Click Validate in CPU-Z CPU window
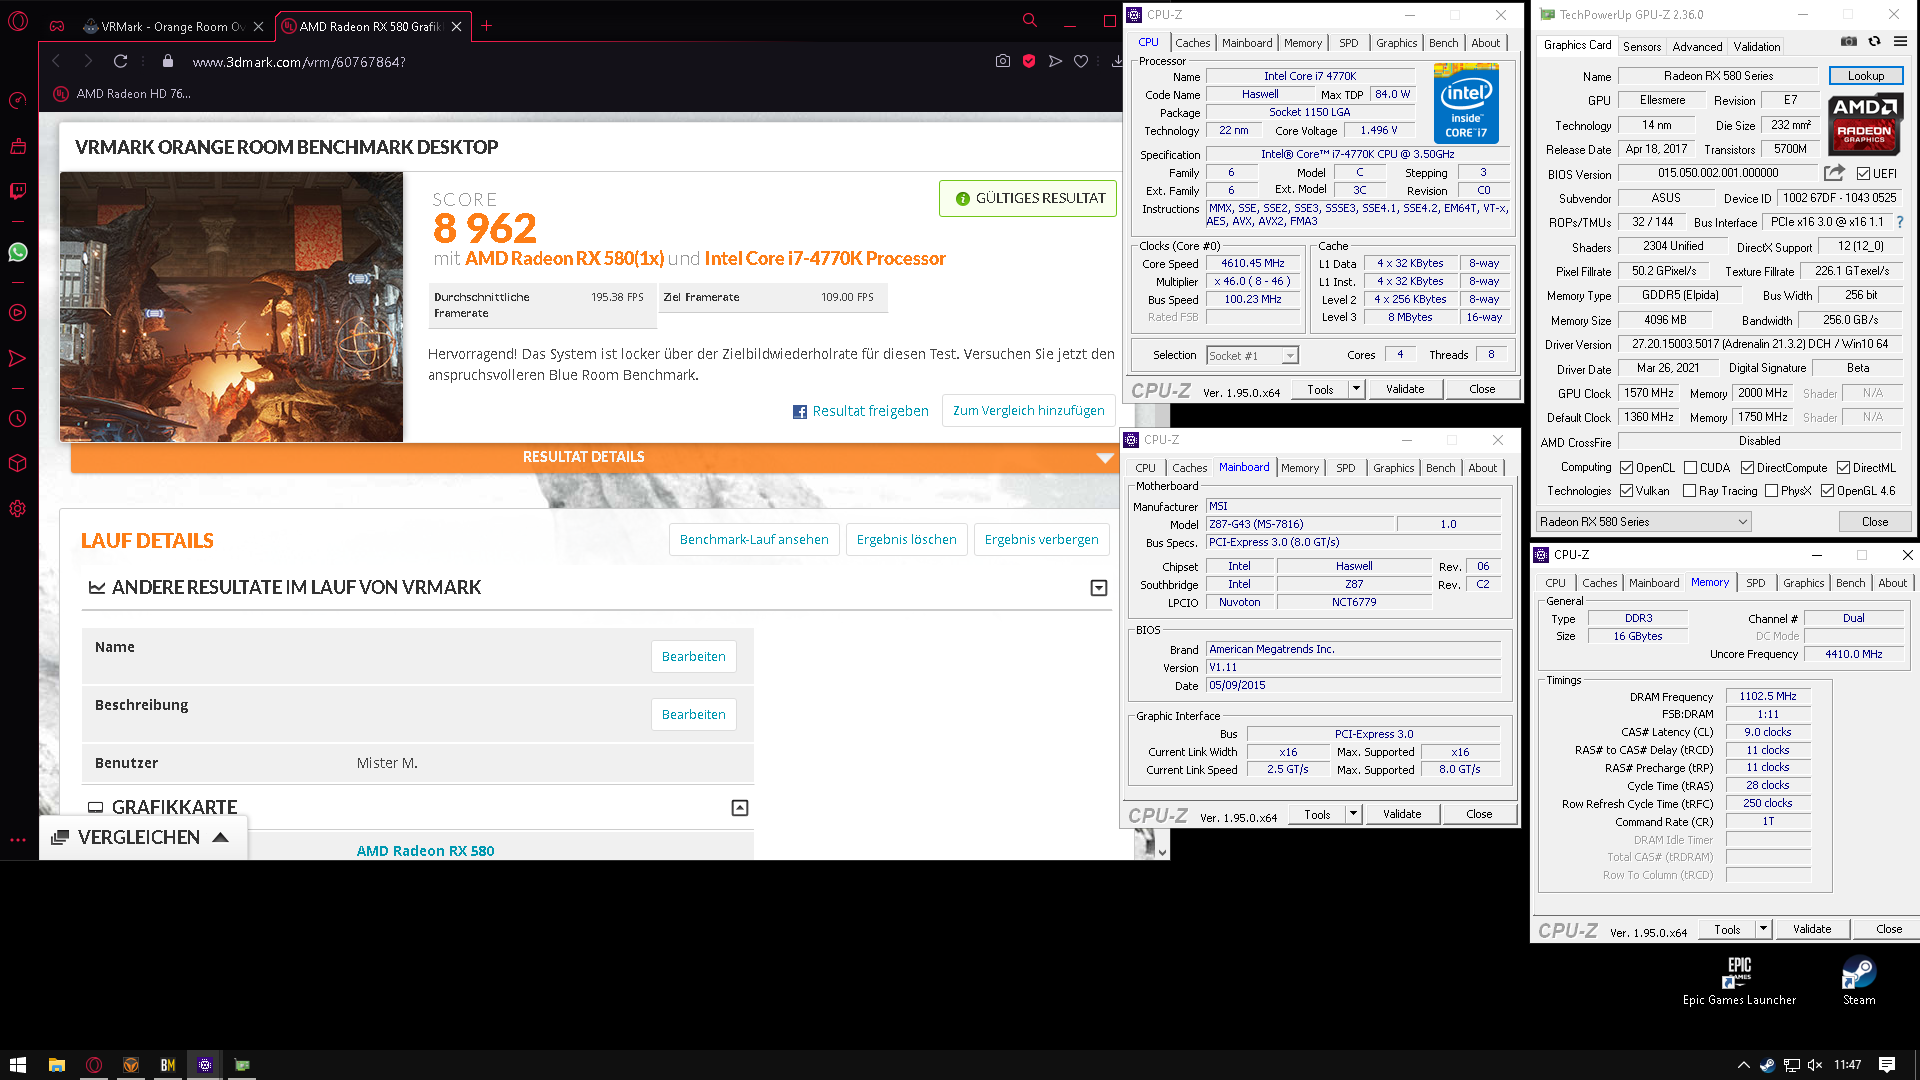 pyautogui.click(x=1405, y=389)
